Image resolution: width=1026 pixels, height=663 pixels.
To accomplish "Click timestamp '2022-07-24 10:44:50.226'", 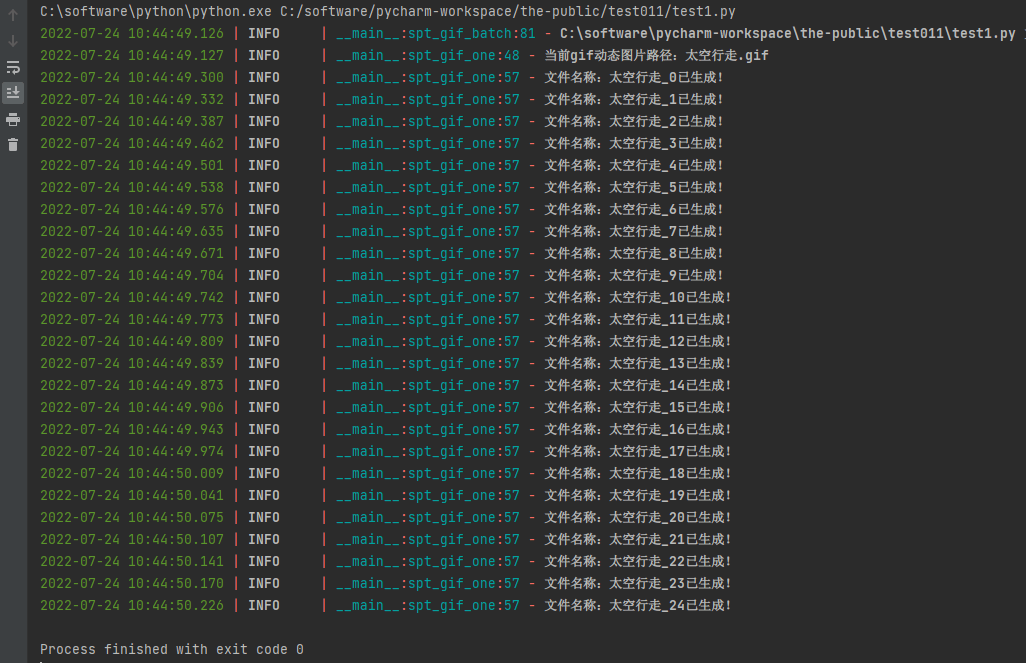I will [x=132, y=605].
